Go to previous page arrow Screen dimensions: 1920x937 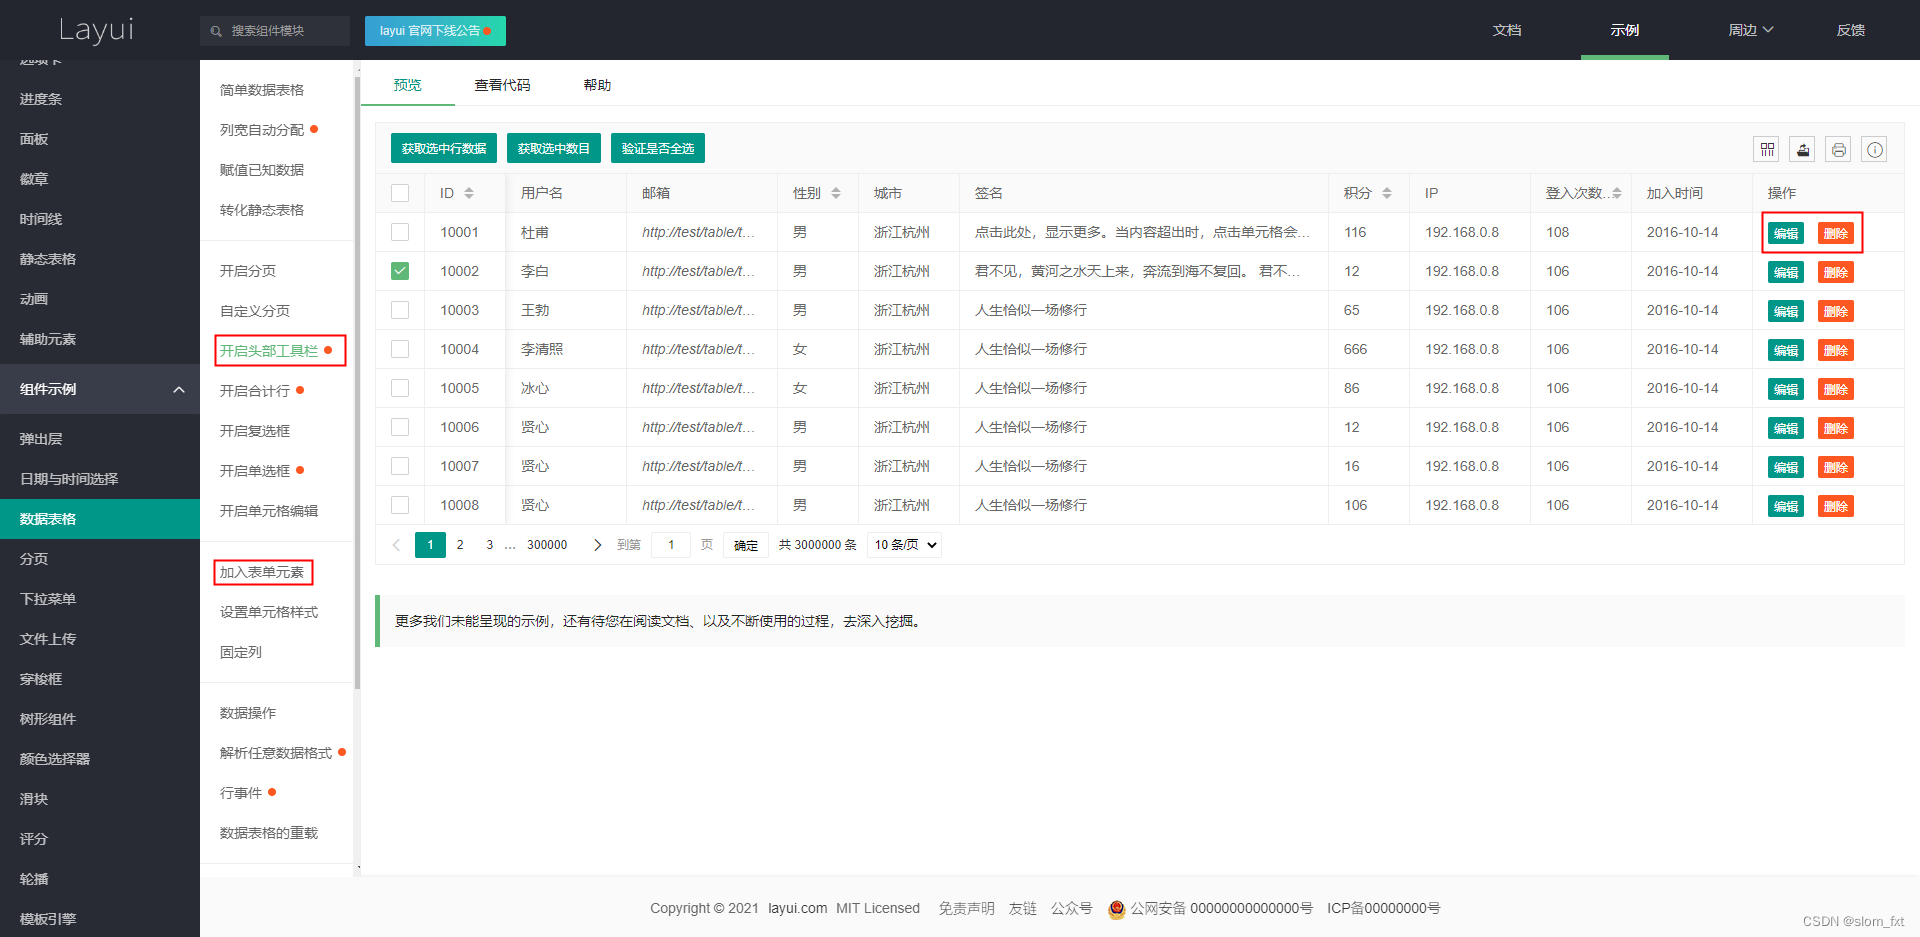[x=396, y=545]
